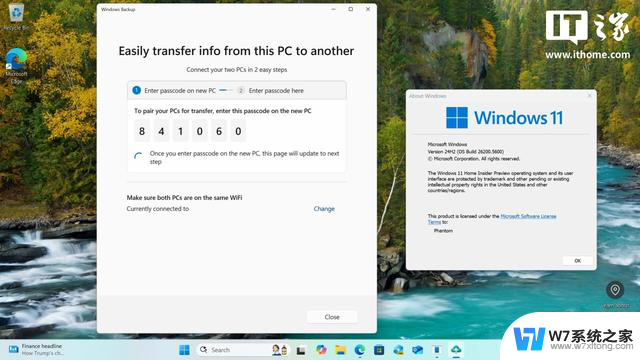
Task: Launch Microsoft Edge from the taskbar
Action: pos(360,350)
